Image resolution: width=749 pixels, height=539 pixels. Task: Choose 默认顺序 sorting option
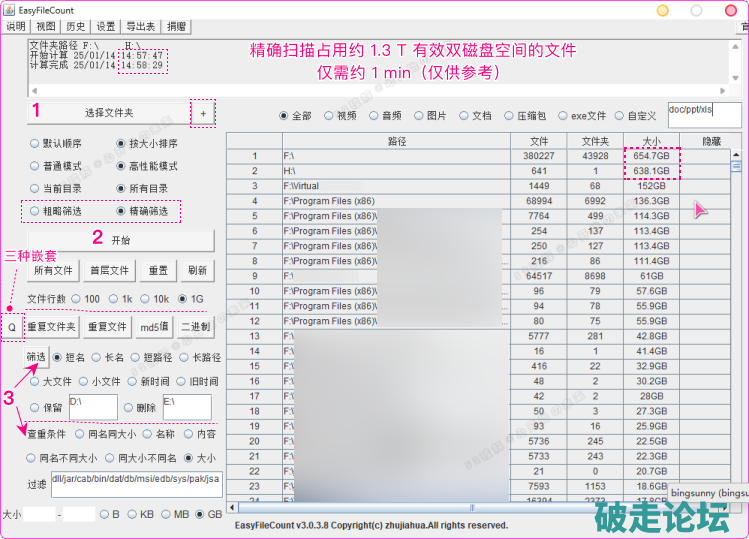click(x=36, y=143)
